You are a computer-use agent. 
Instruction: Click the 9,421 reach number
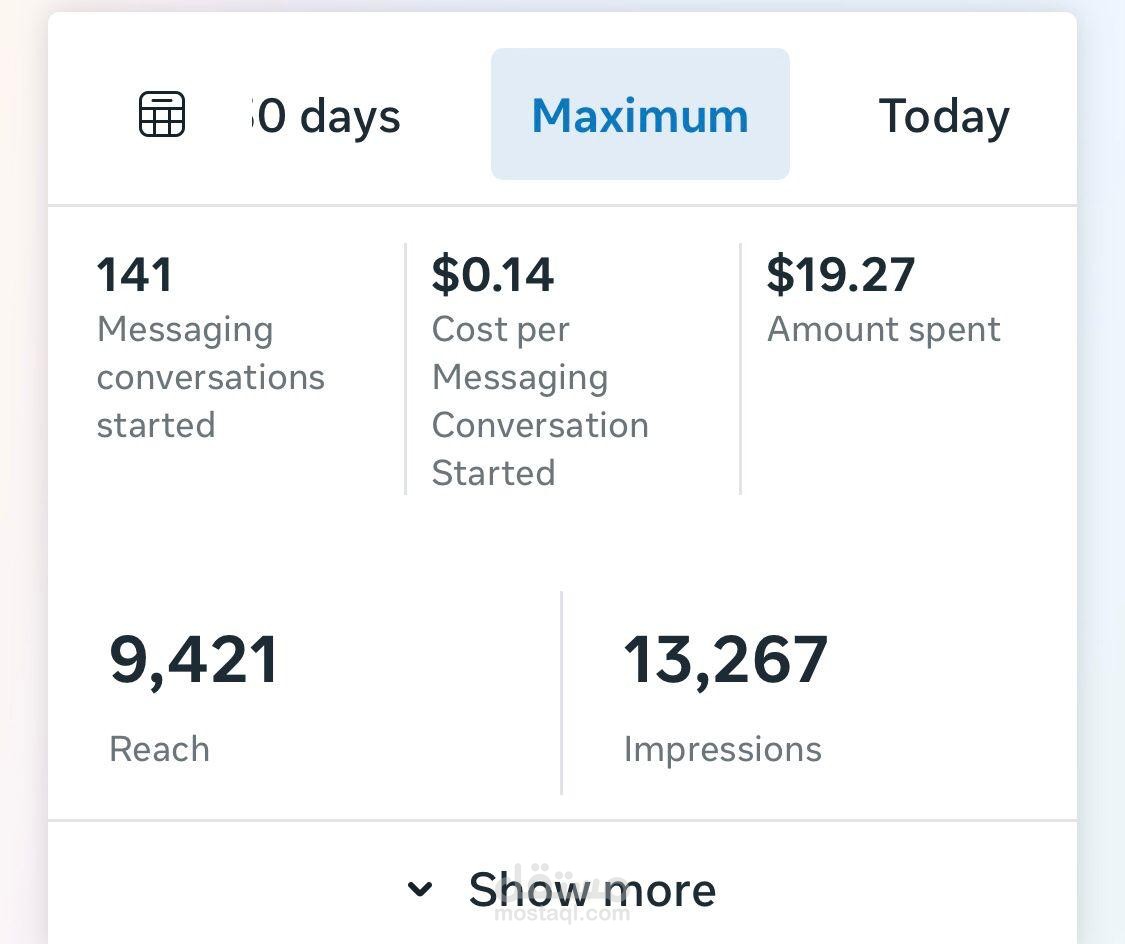193,660
